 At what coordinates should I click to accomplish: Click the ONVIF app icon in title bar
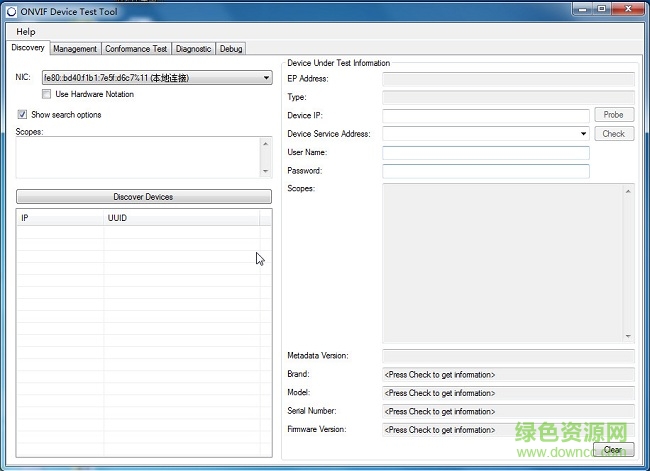(x=11, y=11)
